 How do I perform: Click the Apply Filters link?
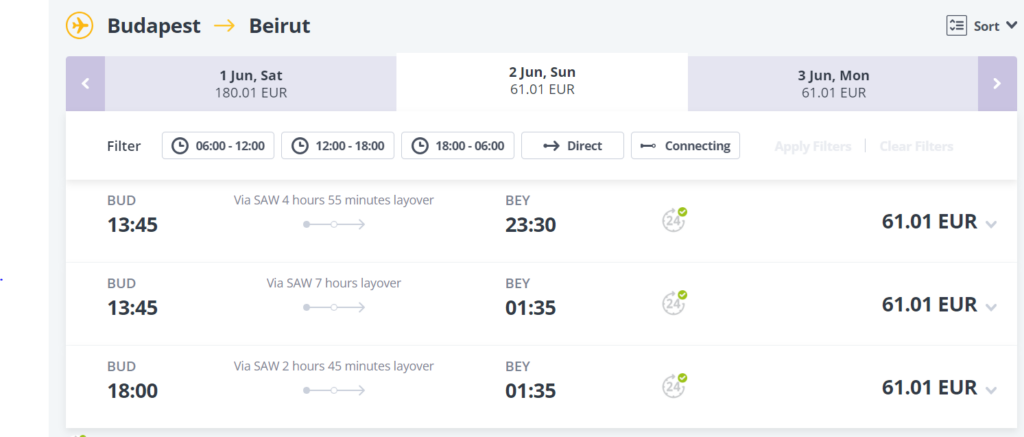pos(812,146)
